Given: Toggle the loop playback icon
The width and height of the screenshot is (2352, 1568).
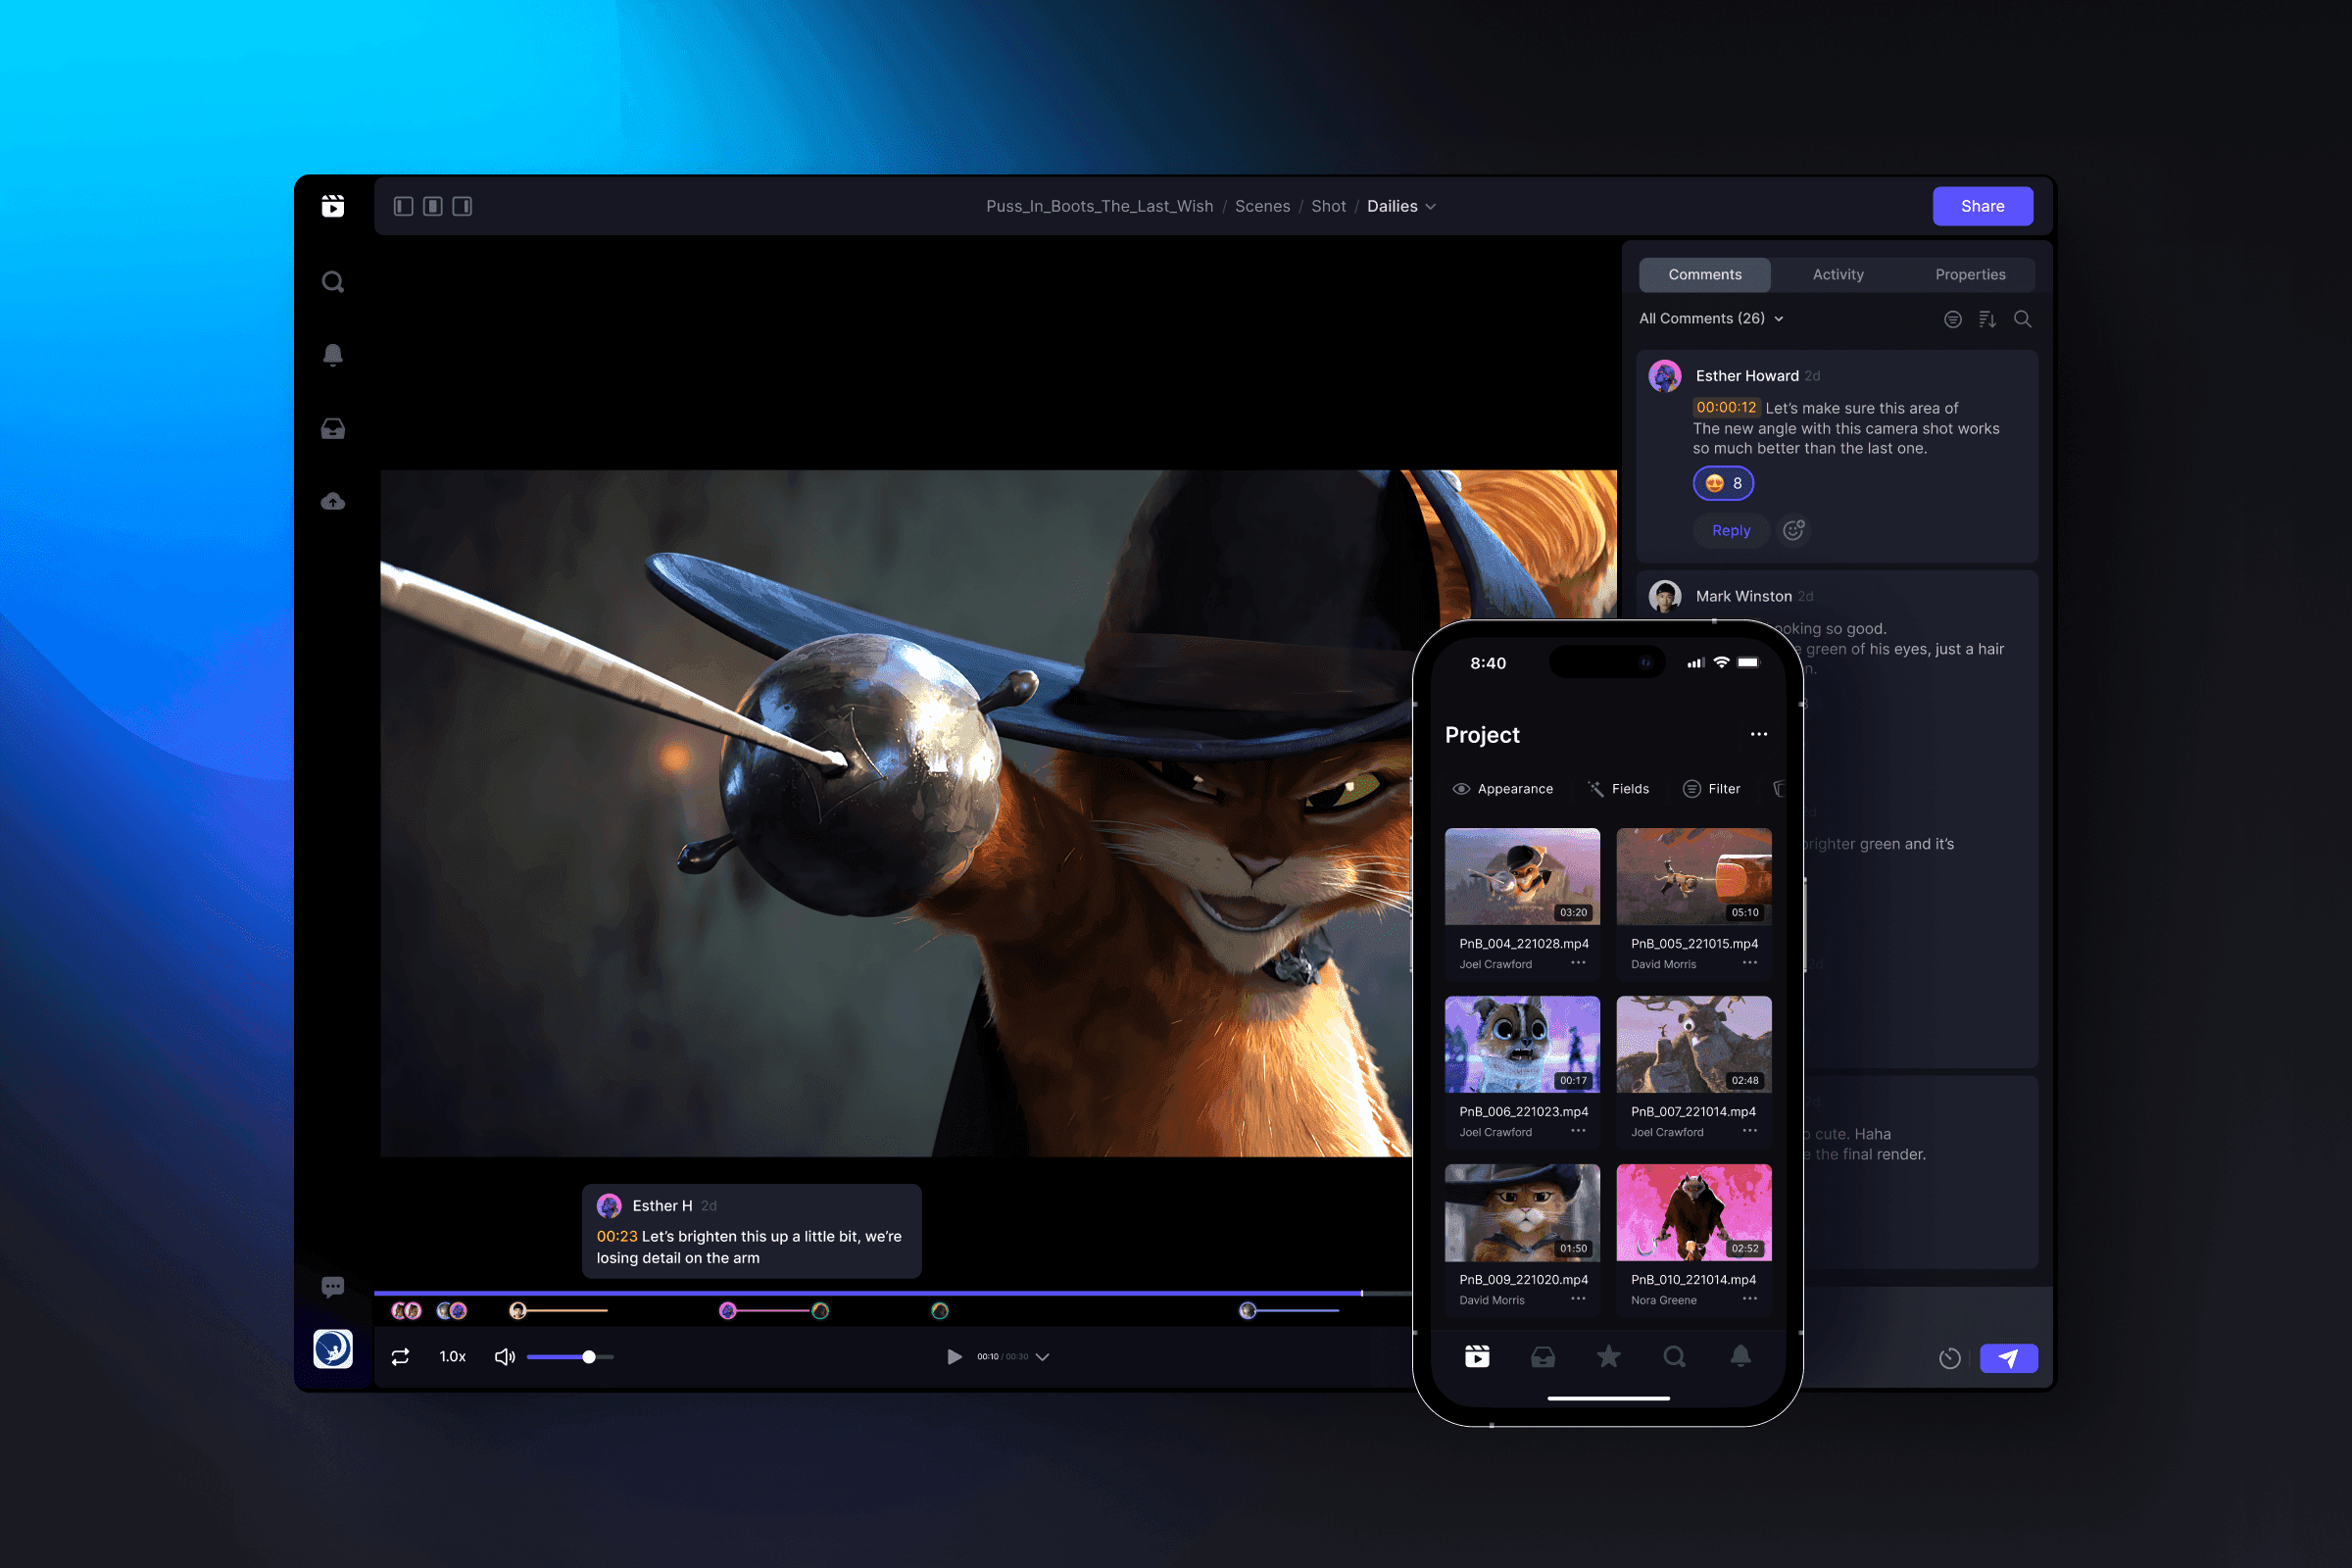Looking at the screenshot, I should point(400,1357).
